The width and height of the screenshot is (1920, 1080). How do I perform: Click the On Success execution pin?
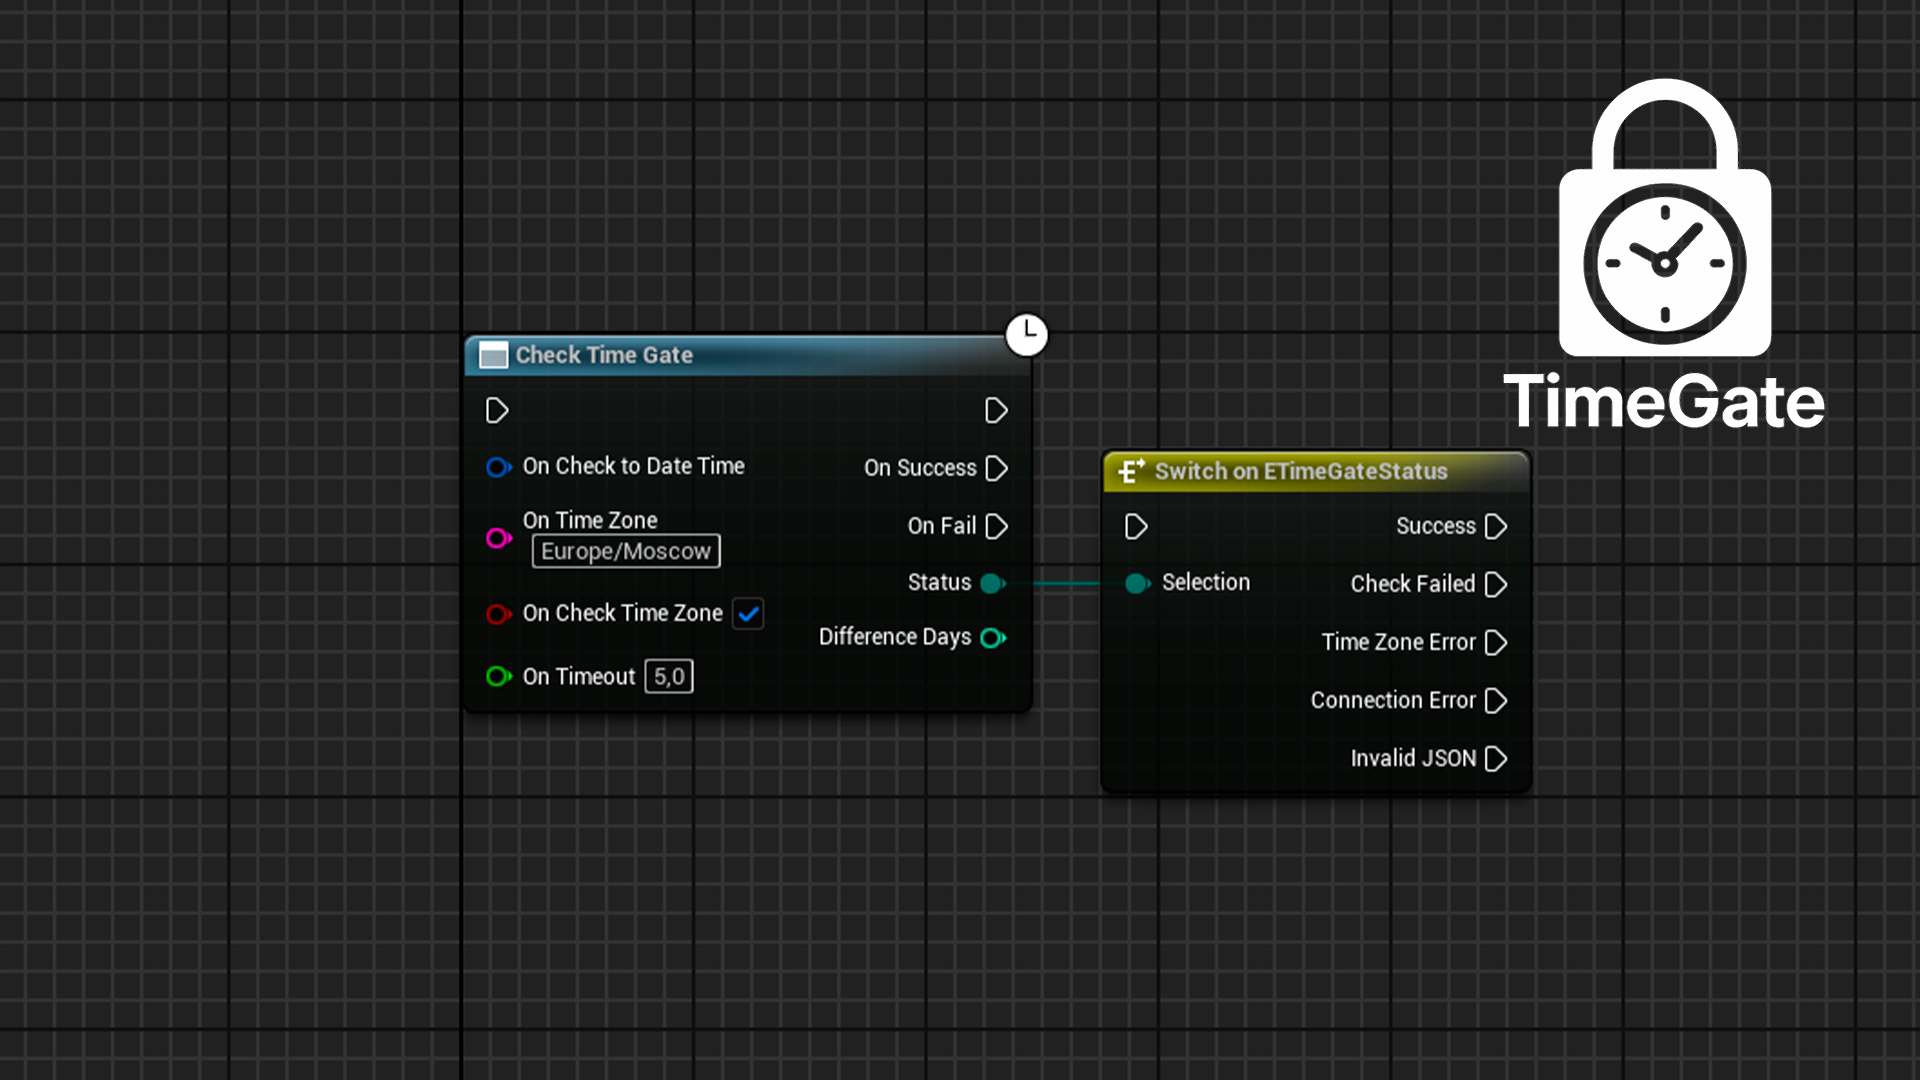(996, 468)
